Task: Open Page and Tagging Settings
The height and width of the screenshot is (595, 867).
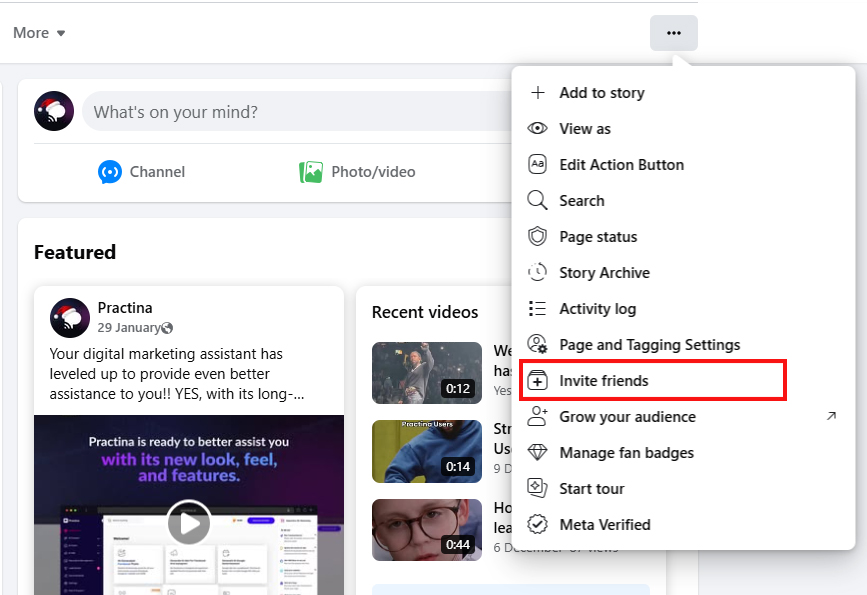Action: click(649, 345)
